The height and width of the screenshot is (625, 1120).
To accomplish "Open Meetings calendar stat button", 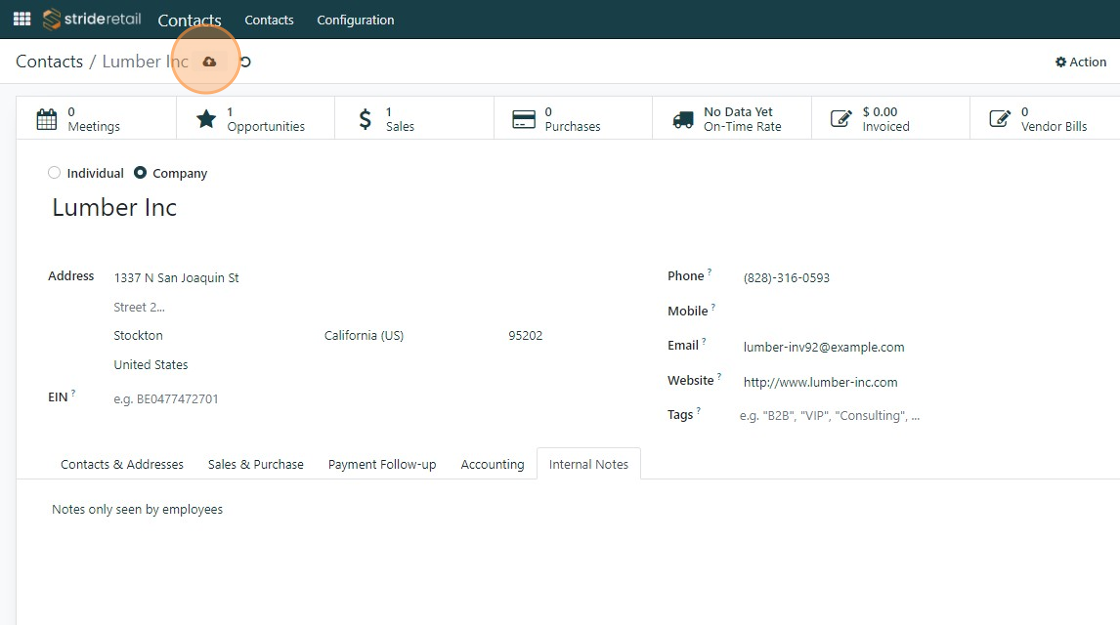I will click(96, 119).
